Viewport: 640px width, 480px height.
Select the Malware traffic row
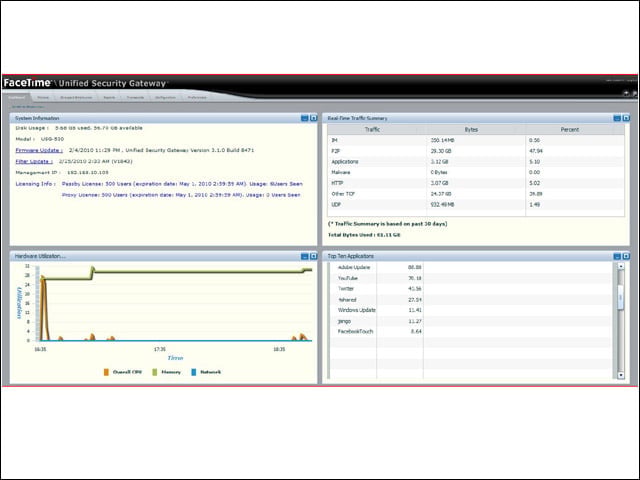tap(476, 172)
